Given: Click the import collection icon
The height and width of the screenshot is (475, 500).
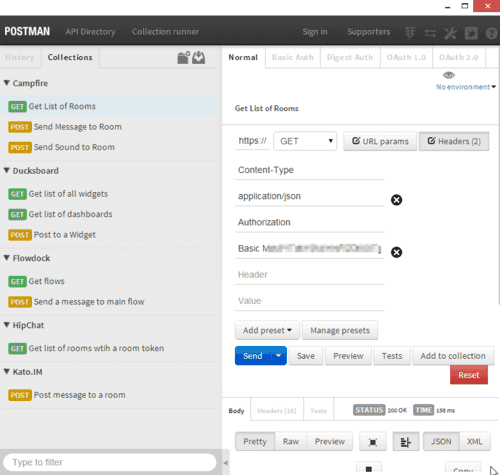Looking at the screenshot, I should point(199,57).
